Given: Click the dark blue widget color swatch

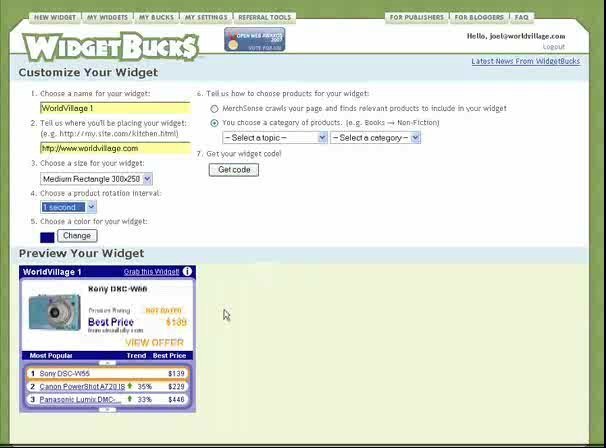Looking at the screenshot, I should coord(47,237).
